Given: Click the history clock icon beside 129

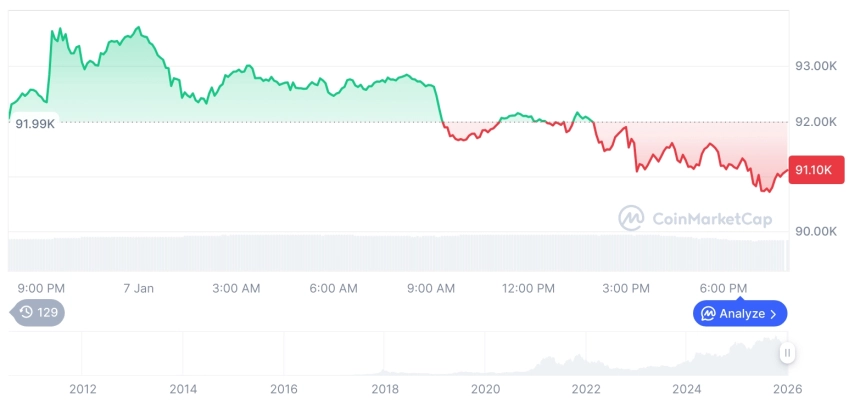Looking at the screenshot, I should (x=26, y=312).
